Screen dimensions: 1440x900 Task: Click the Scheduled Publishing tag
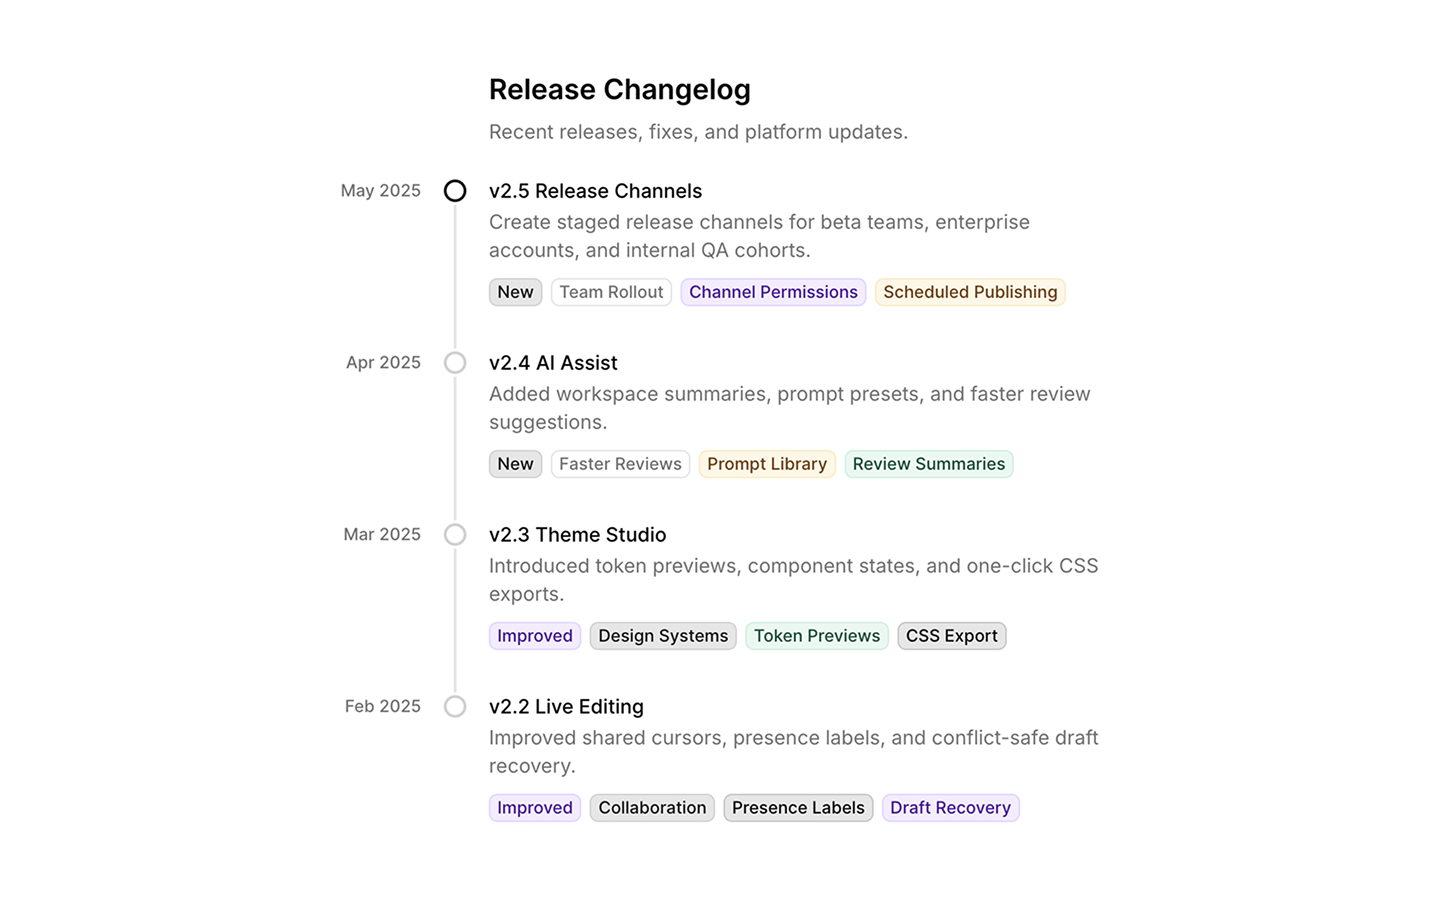[970, 292]
